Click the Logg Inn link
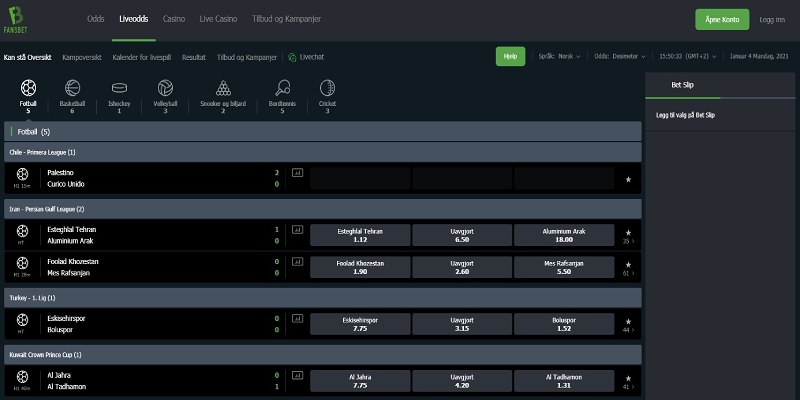This screenshot has width=800, height=400. [772, 20]
